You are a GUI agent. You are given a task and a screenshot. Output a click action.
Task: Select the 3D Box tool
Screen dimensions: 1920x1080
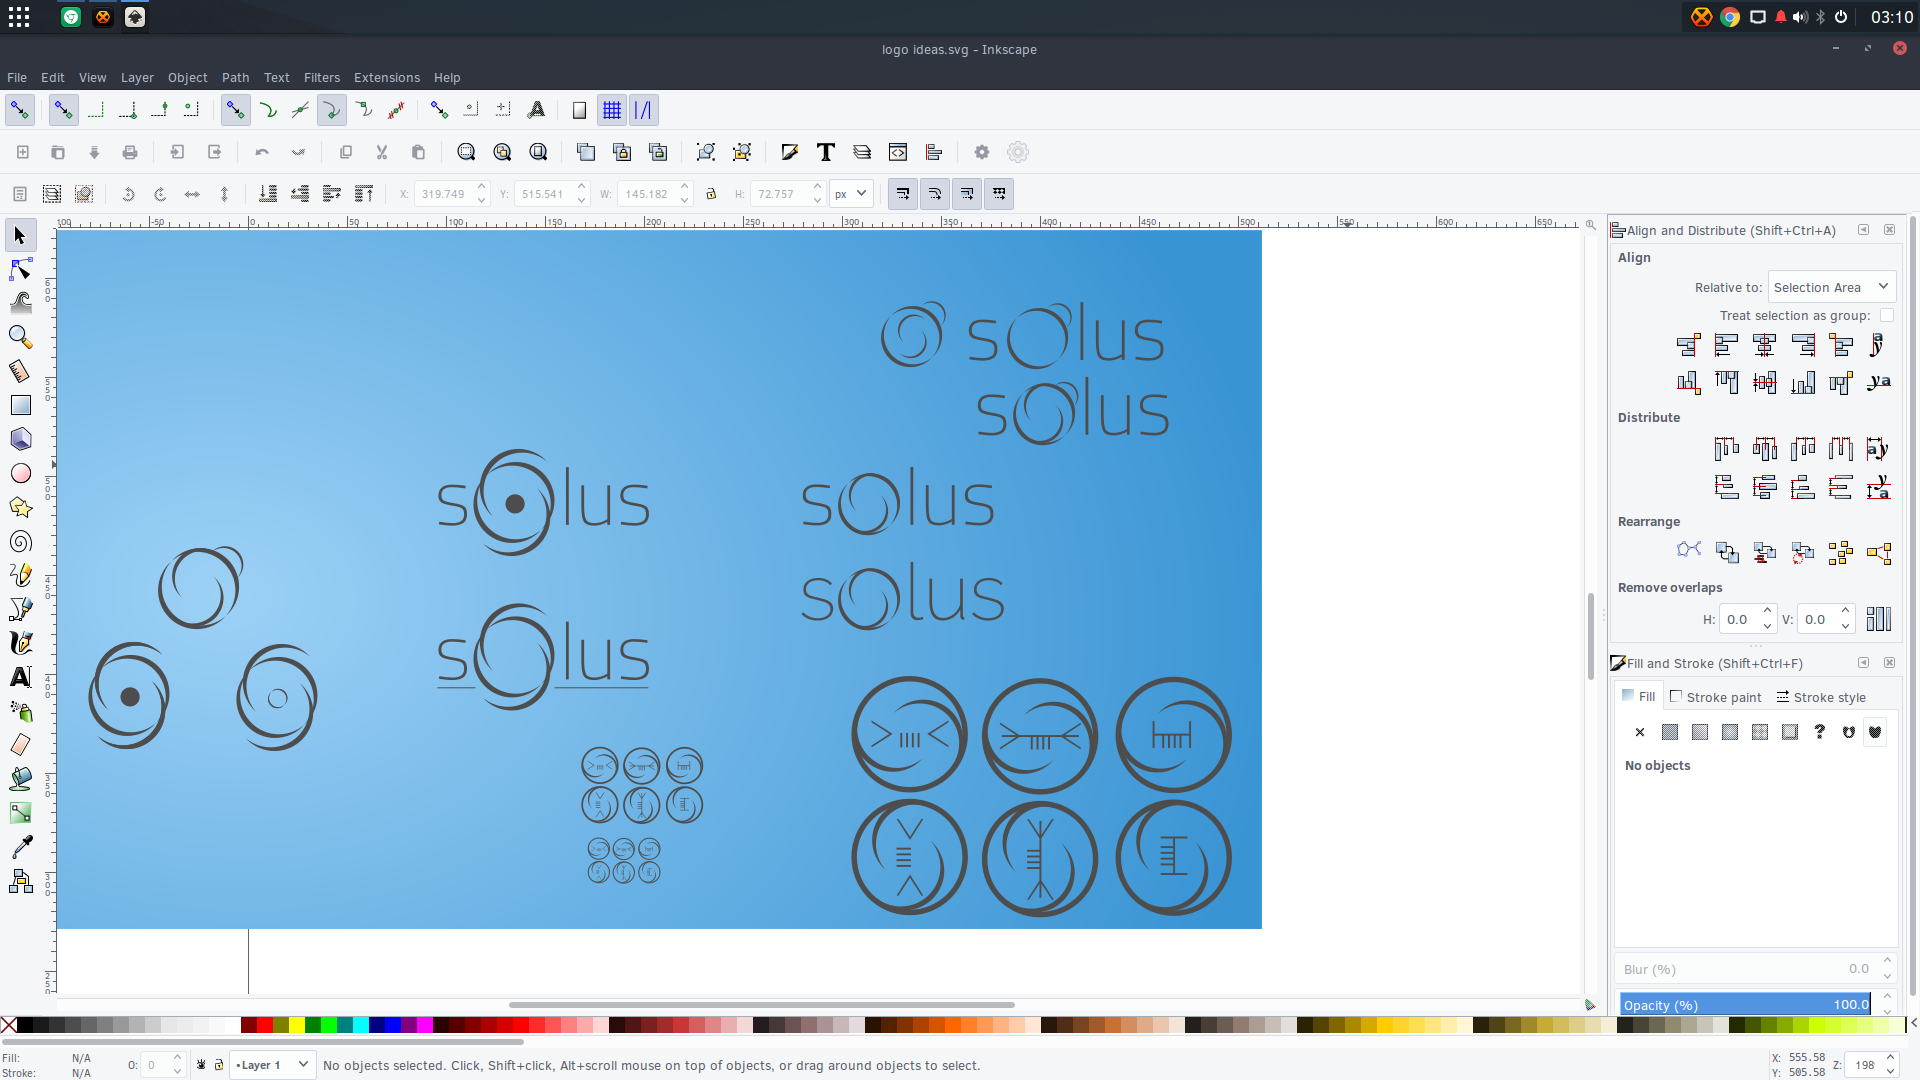pyautogui.click(x=20, y=439)
